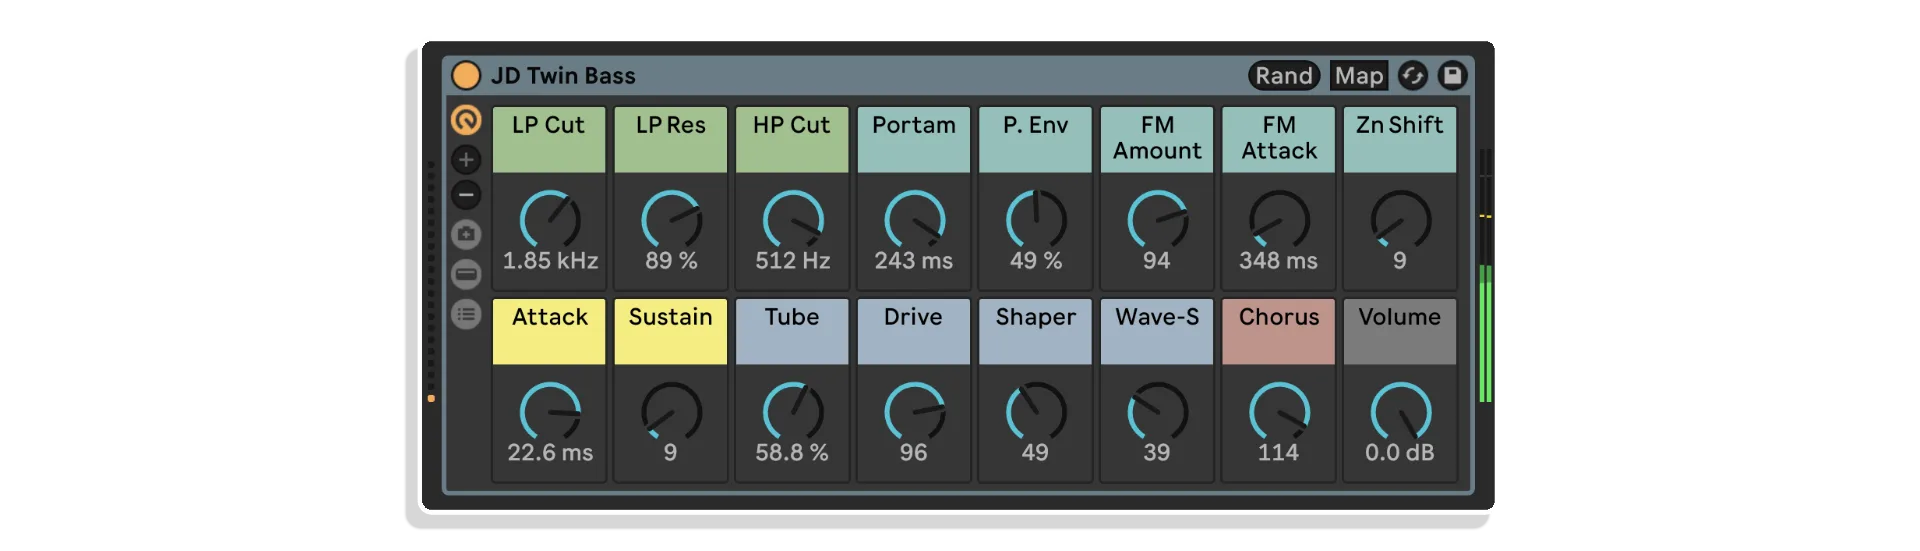
Task: Click the 512 Hz value
Action: coord(793,261)
